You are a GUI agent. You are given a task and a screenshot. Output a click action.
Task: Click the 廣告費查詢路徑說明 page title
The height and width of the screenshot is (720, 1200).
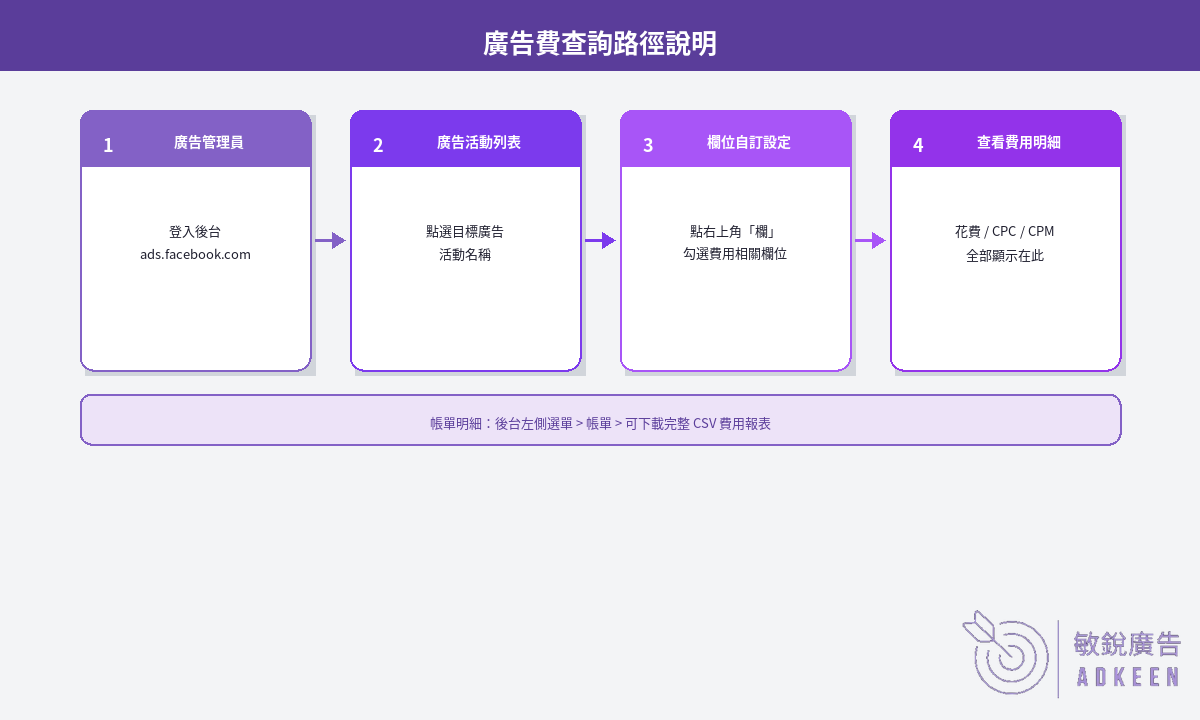coord(600,44)
